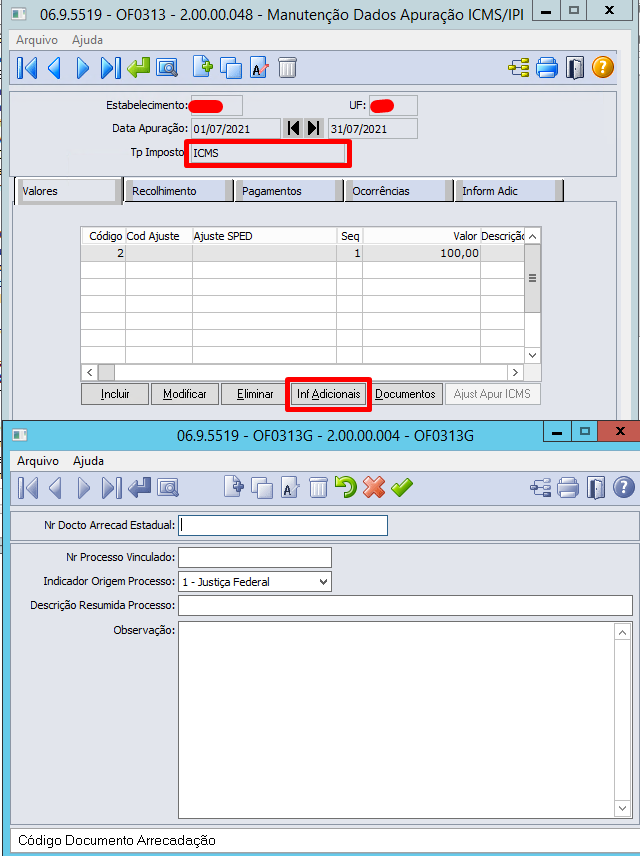Screen dimensions: 640x856
Task: Go to first record in OF0313 toolbar
Action: point(27,68)
